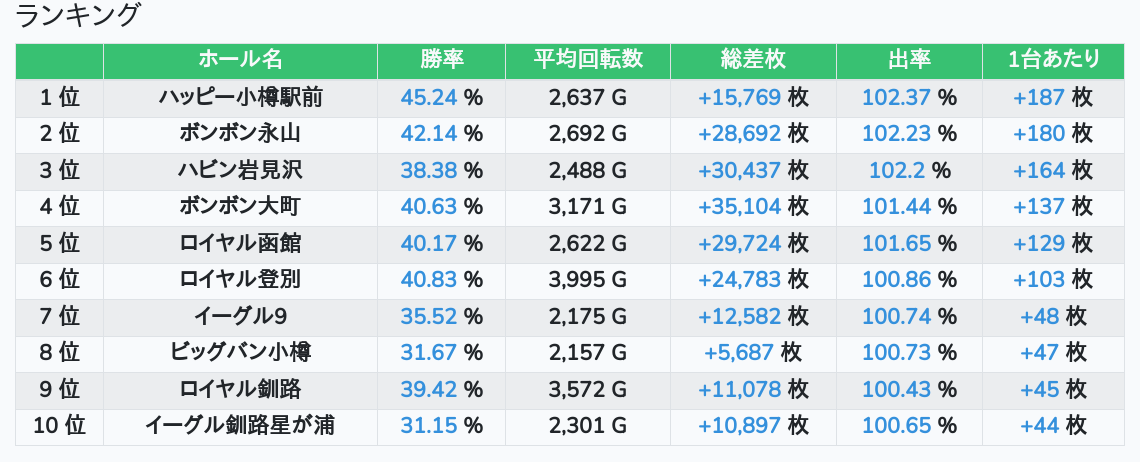The height and width of the screenshot is (462, 1140).
Task: Open hall ハッピー小樽駅前
Action: point(240,98)
